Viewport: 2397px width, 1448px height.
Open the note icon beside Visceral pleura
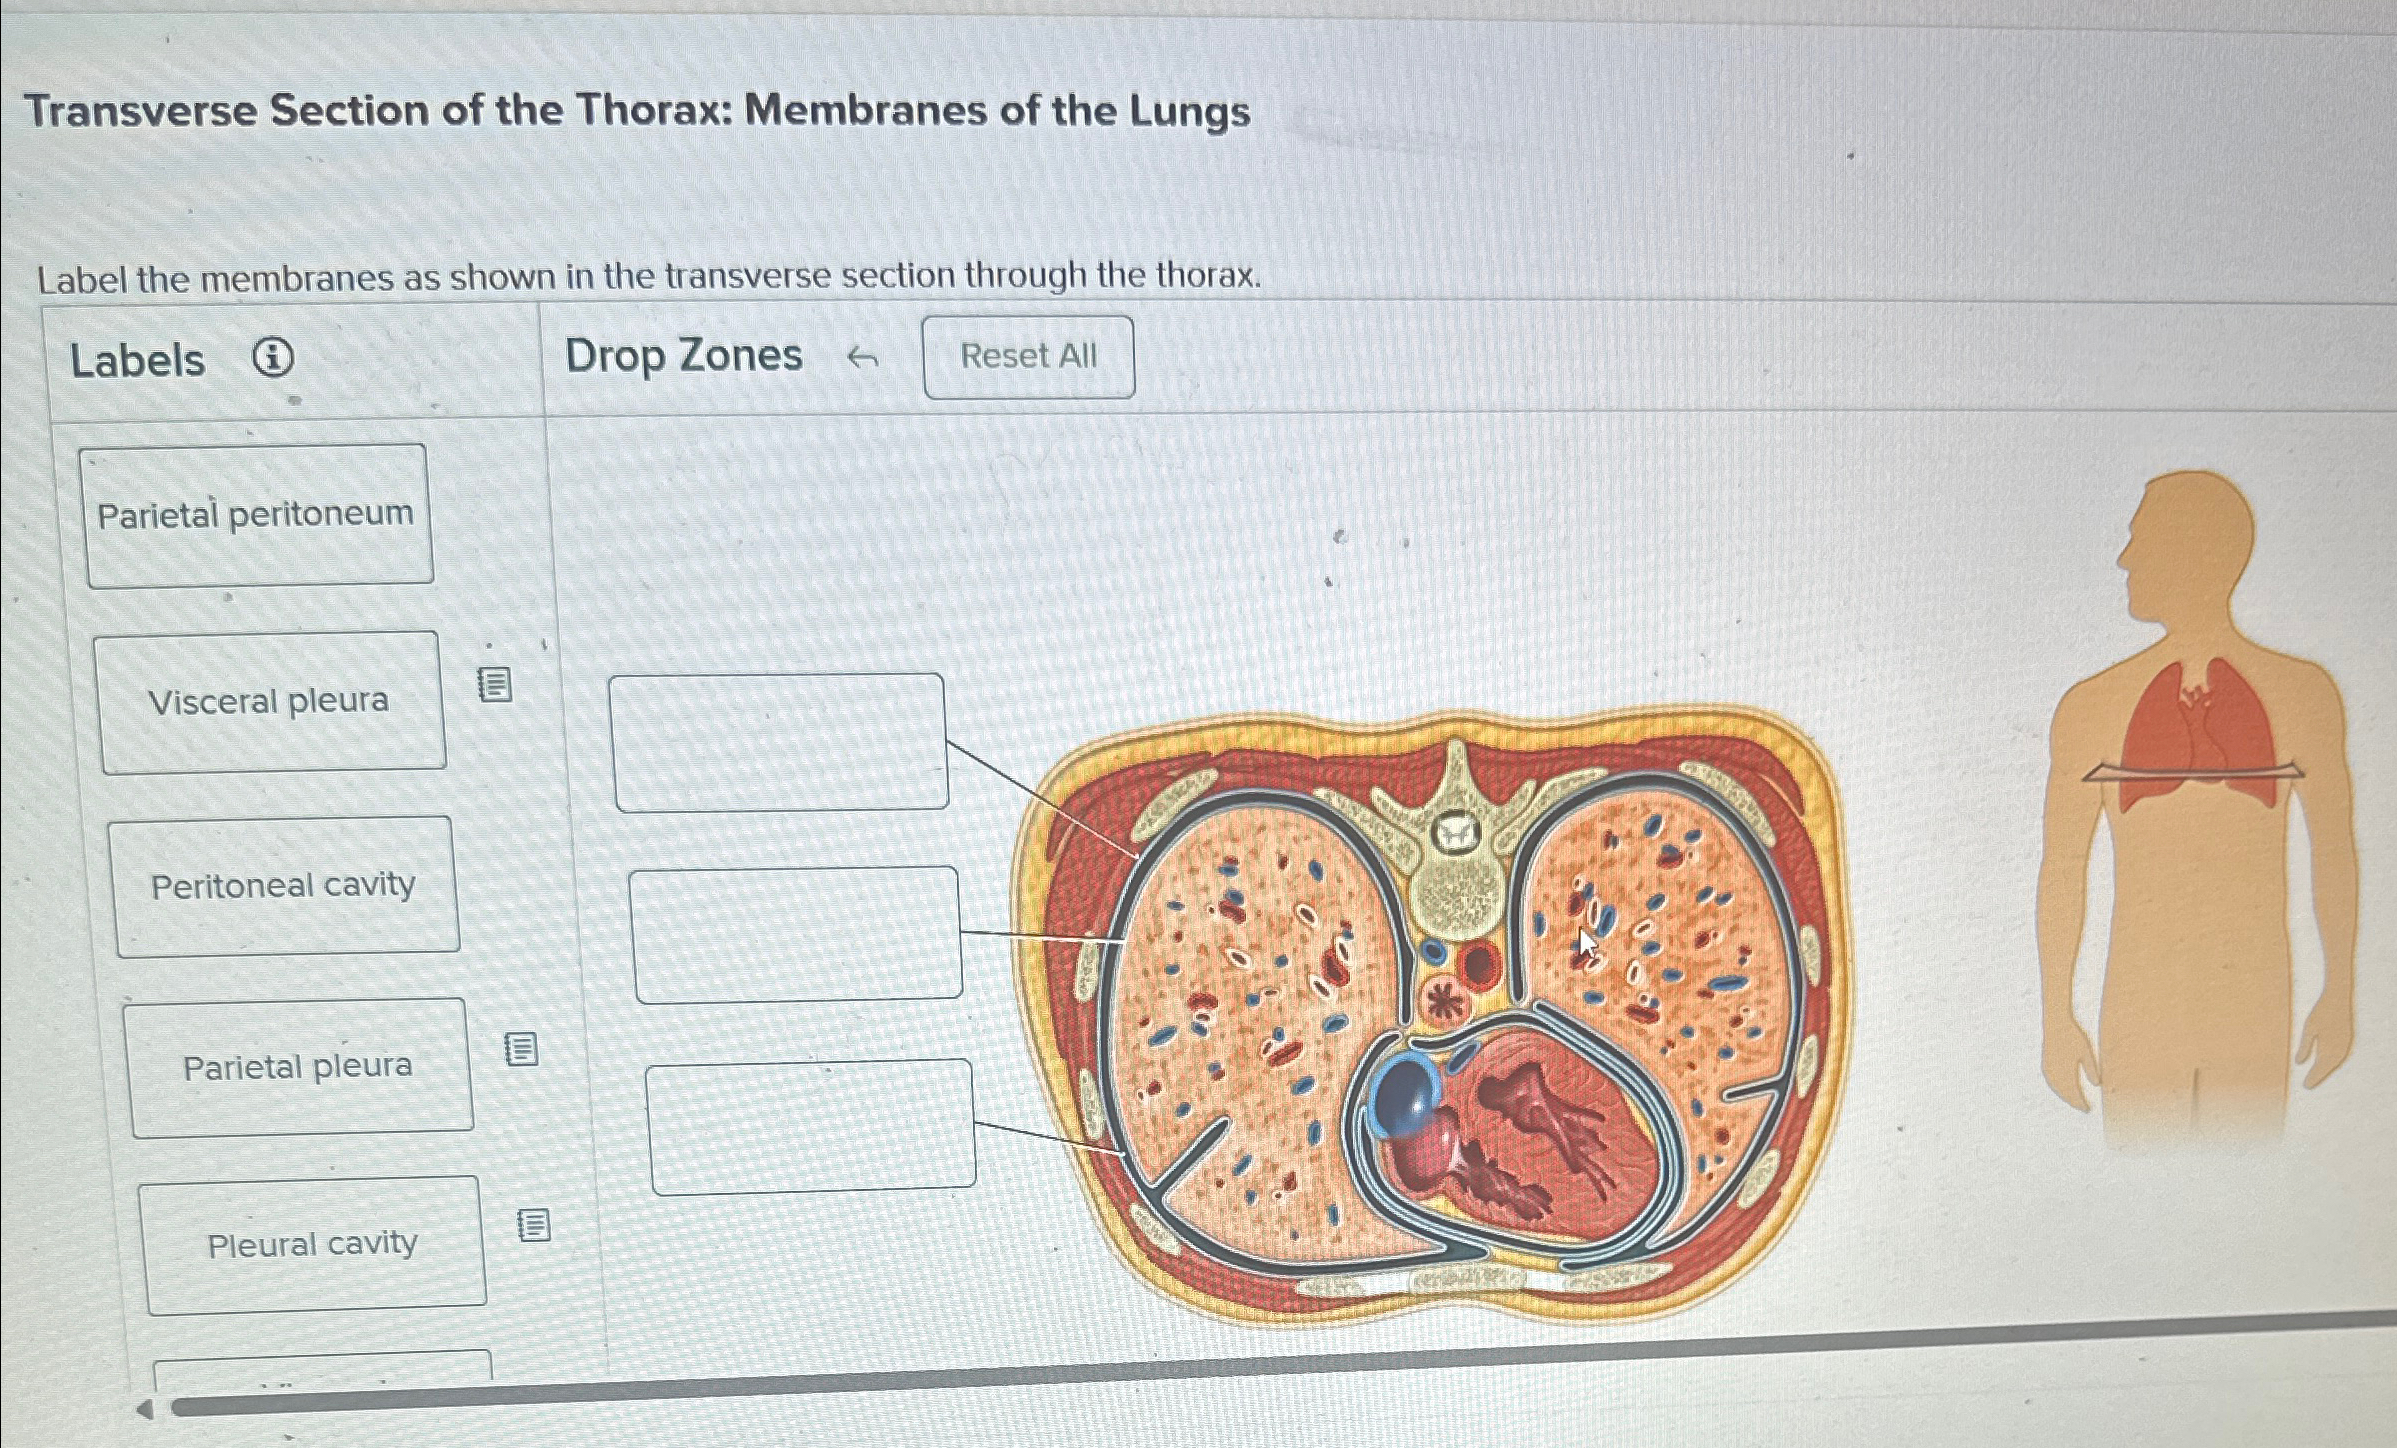coord(495,685)
